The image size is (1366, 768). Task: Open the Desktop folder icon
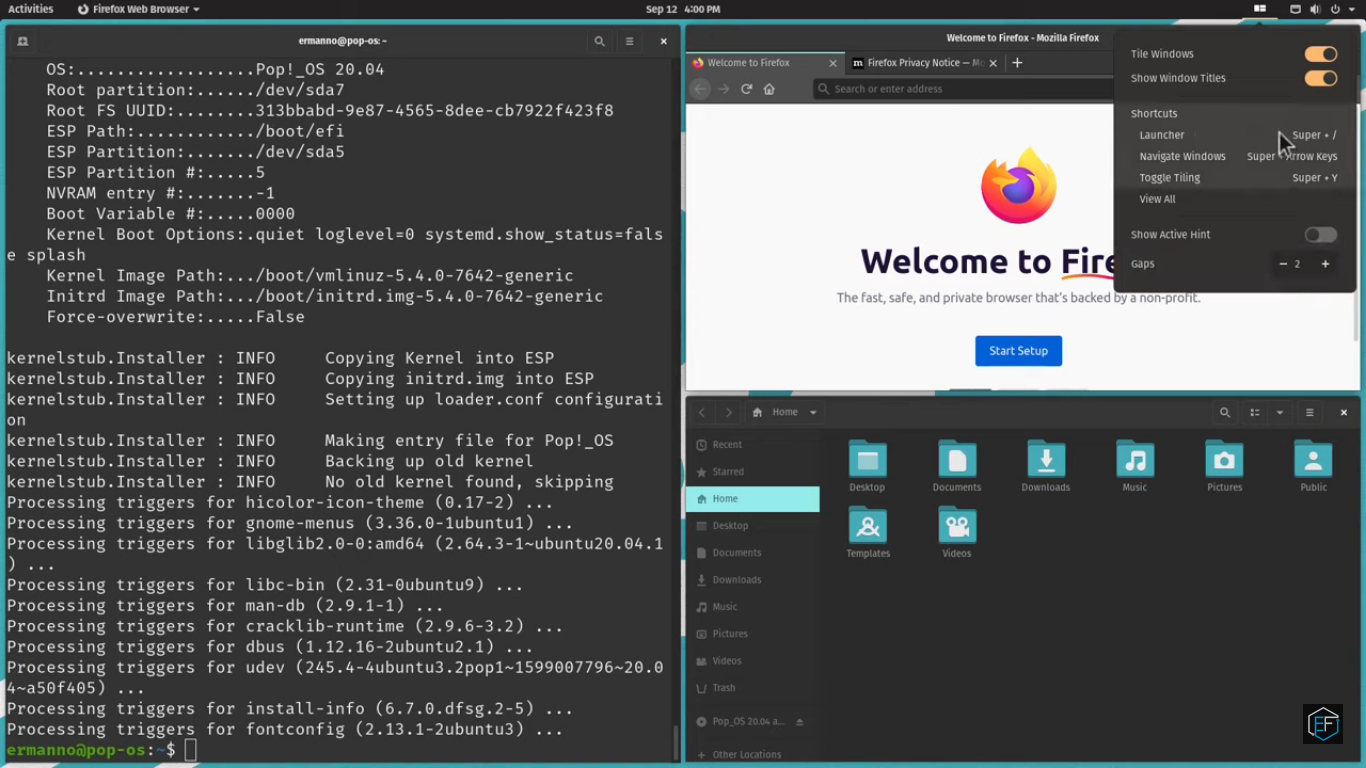(x=867, y=466)
